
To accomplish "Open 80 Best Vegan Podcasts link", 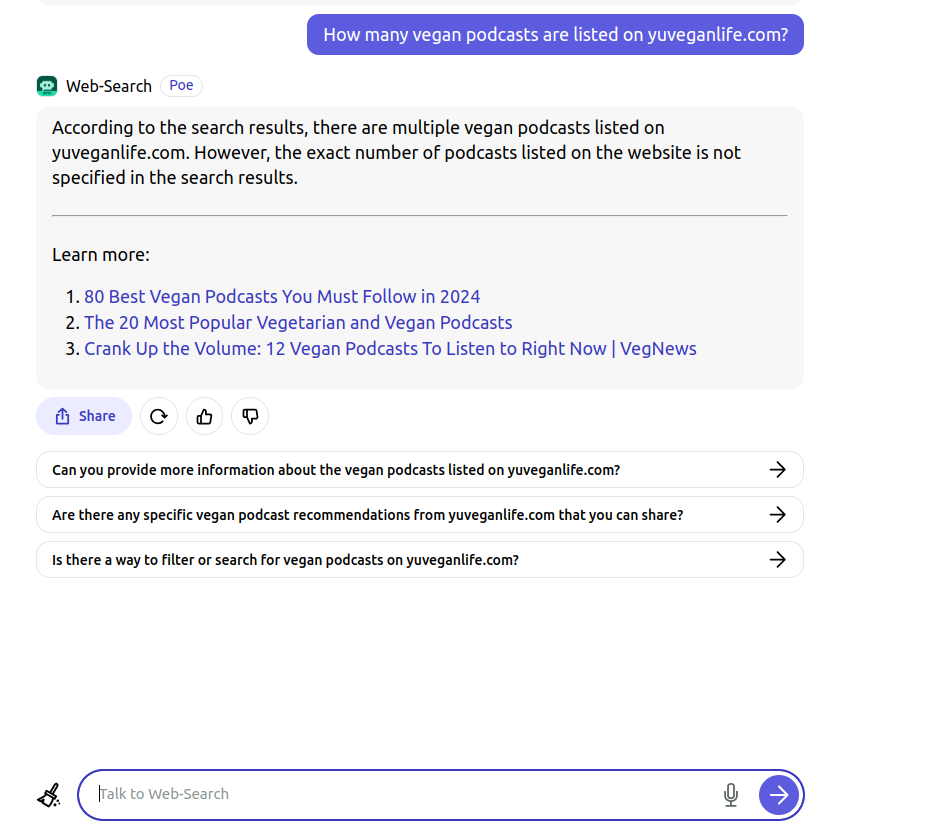I will tap(282, 296).
